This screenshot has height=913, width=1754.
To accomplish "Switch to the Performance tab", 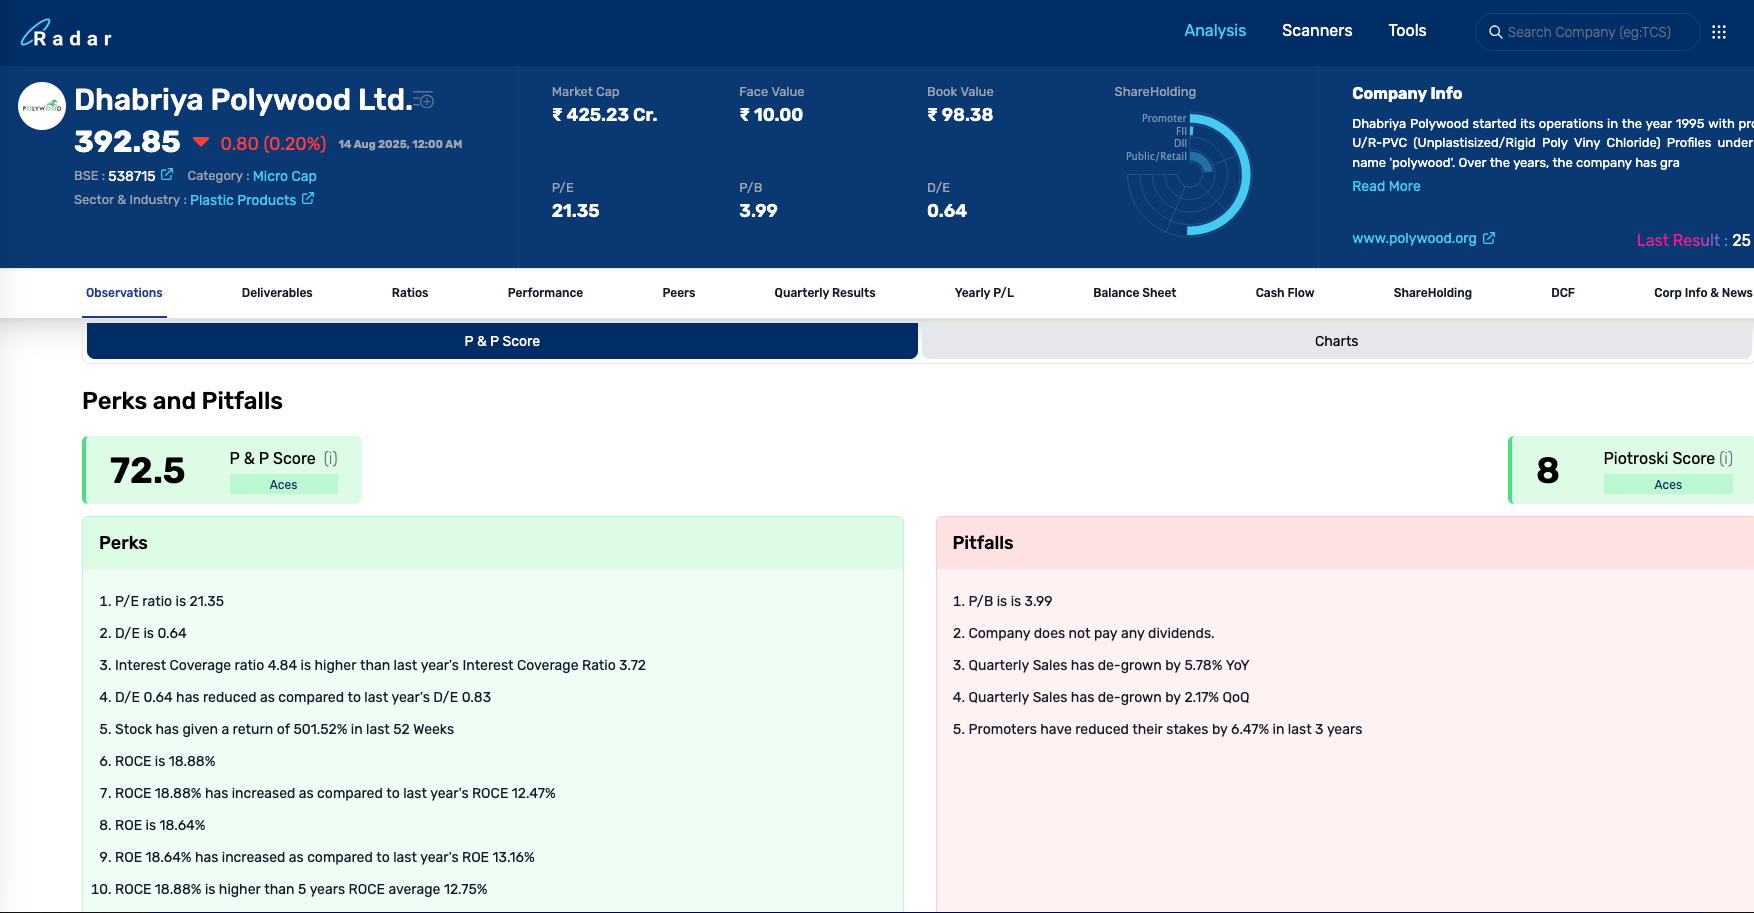I will click(545, 293).
